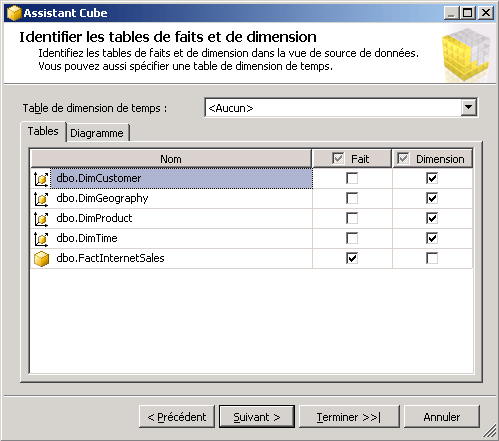The height and width of the screenshot is (441, 499).
Task: Switch to the Tables tab
Action: click(x=43, y=131)
